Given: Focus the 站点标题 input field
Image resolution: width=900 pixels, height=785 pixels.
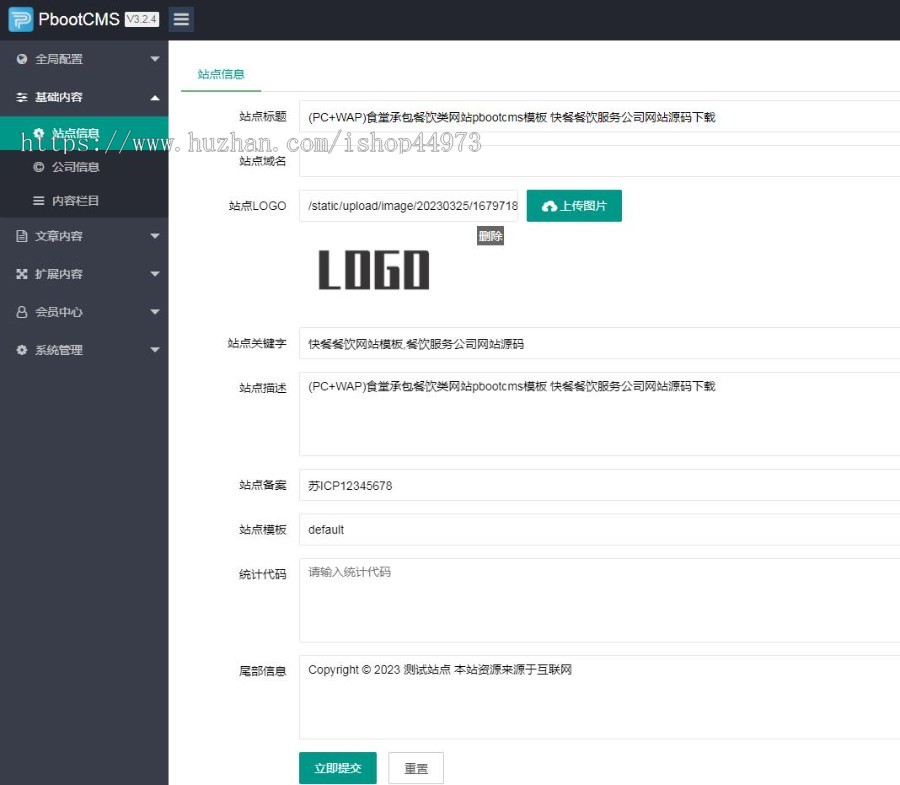Looking at the screenshot, I should (x=599, y=117).
